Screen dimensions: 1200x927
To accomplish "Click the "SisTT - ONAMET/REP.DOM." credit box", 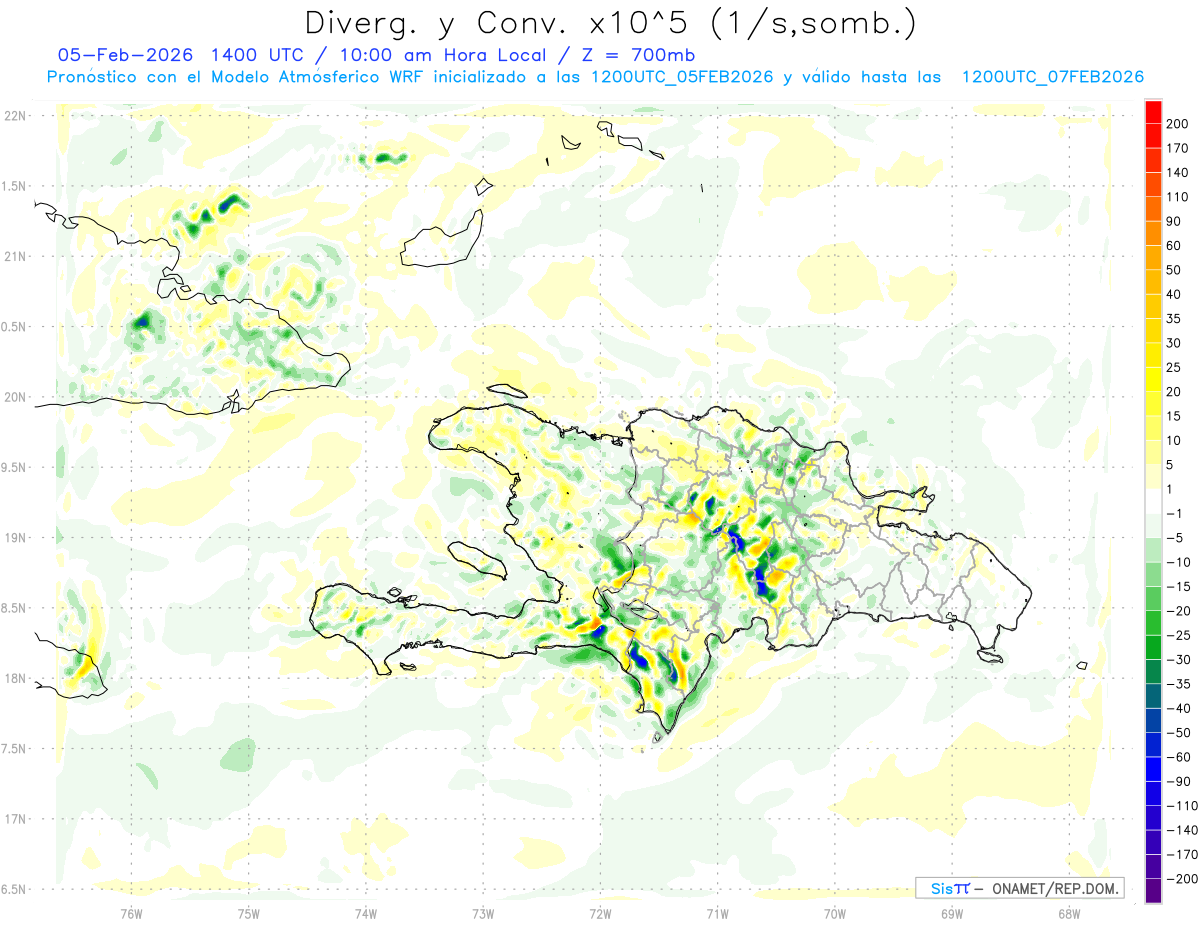I will 1019,888.
